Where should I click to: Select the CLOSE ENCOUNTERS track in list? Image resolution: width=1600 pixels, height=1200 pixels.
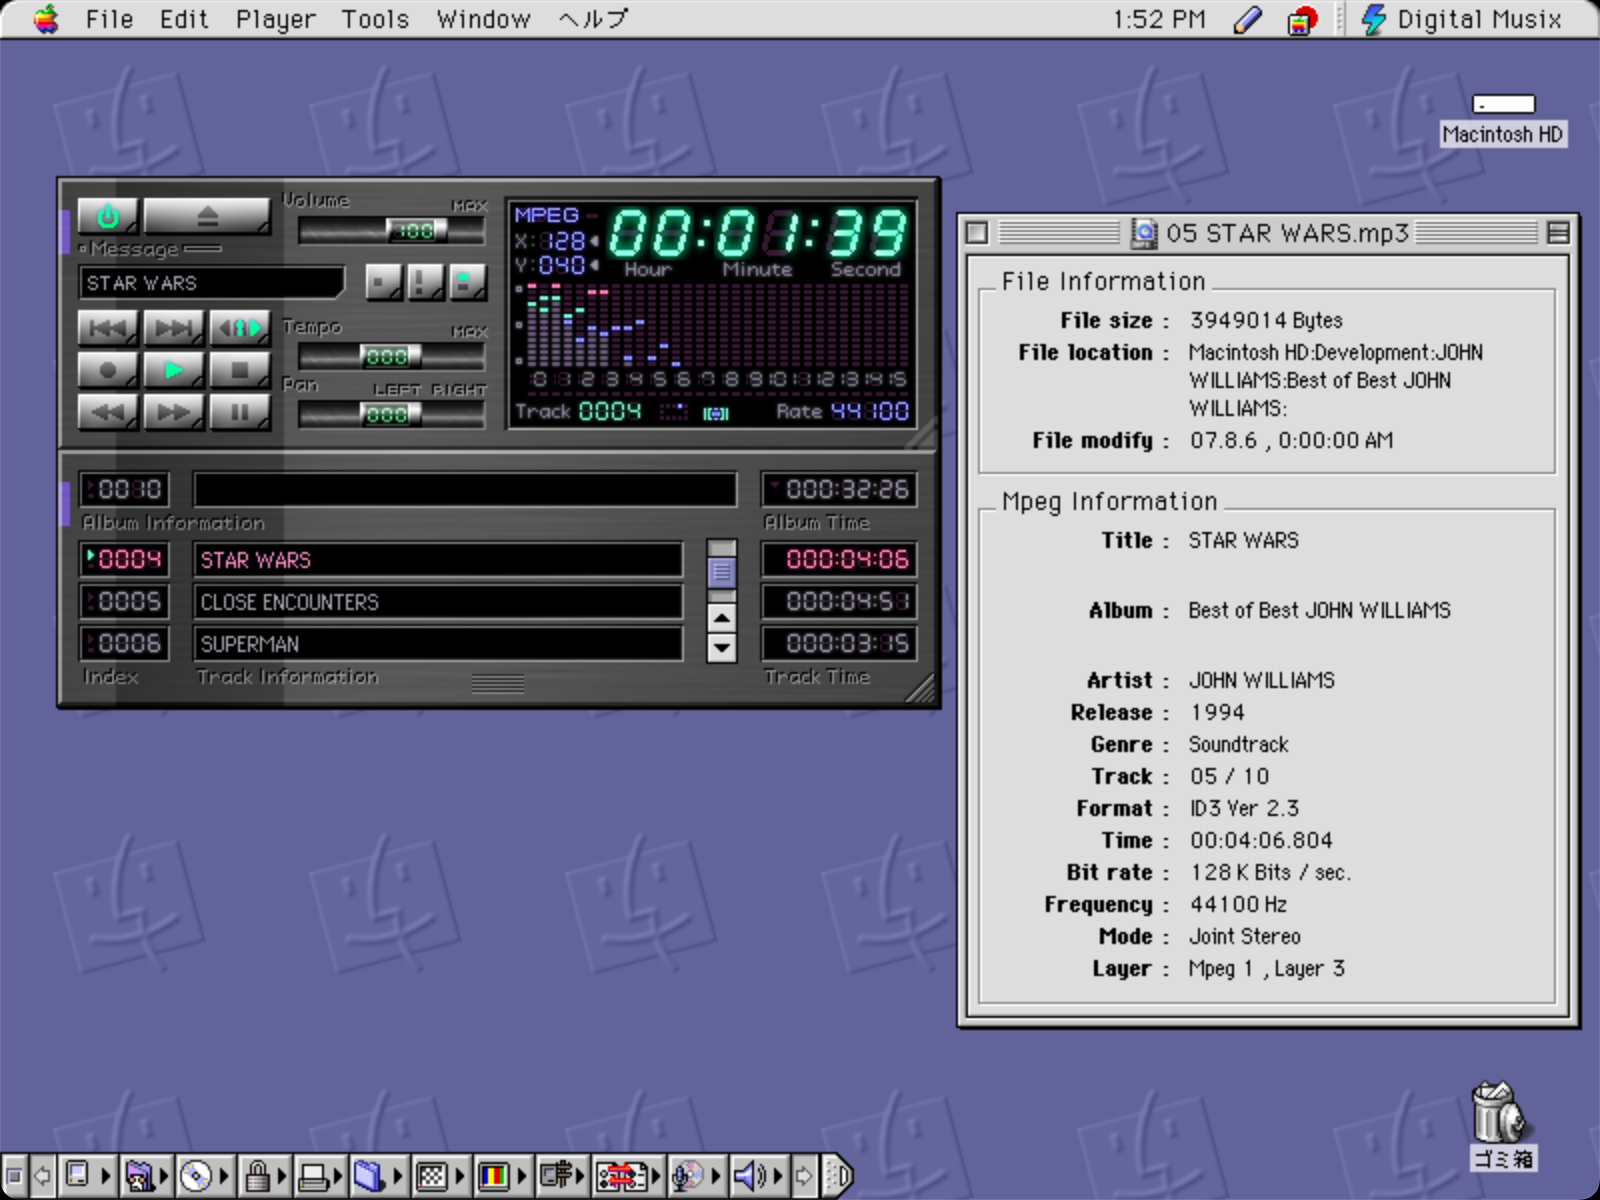point(437,602)
